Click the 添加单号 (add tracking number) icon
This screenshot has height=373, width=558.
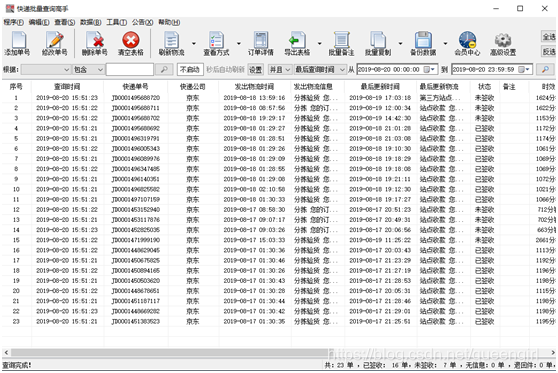[18, 40]
